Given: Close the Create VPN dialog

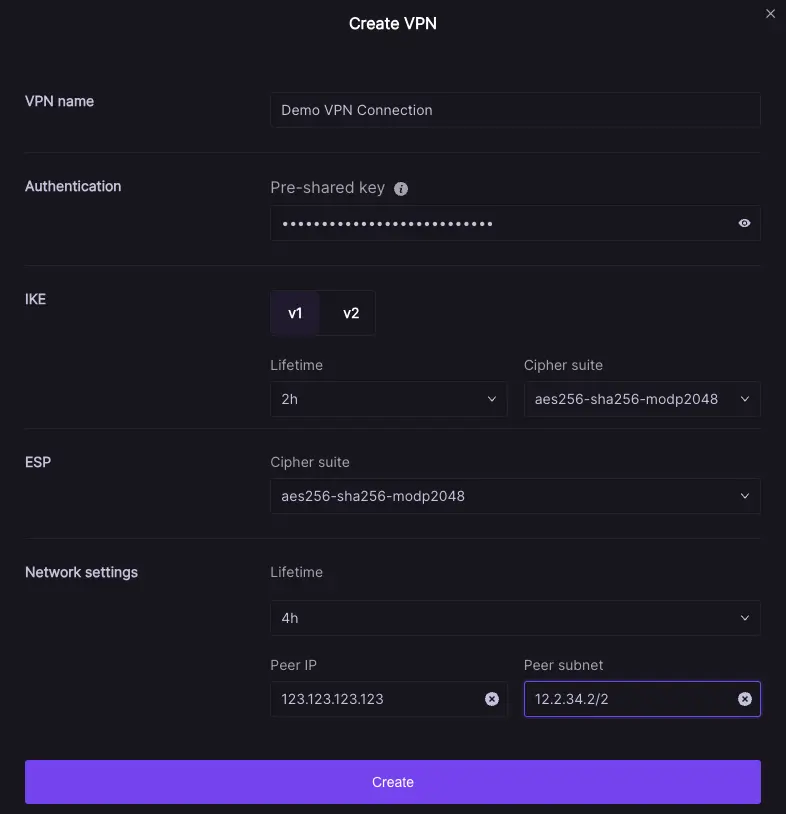Looking at the screenshot, I should [x=770, y=14].
